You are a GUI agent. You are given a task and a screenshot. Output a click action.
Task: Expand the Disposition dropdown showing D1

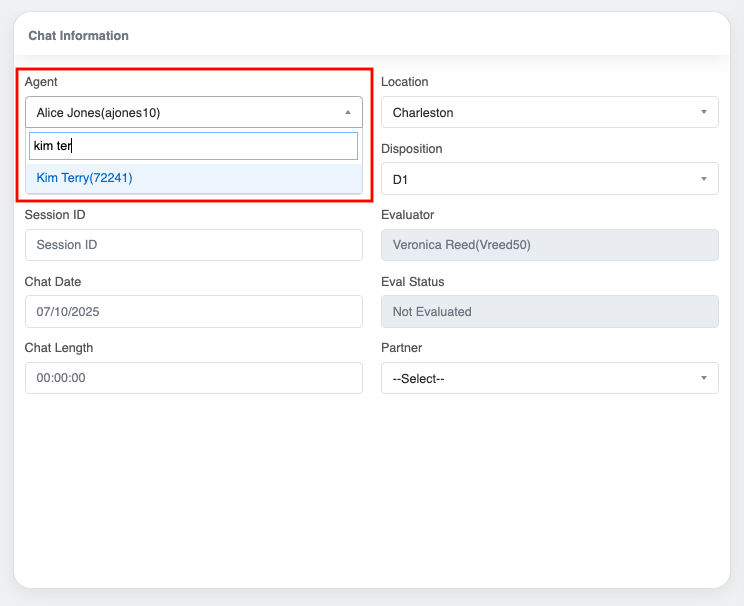pyautogui.click(x=540, y=180)
